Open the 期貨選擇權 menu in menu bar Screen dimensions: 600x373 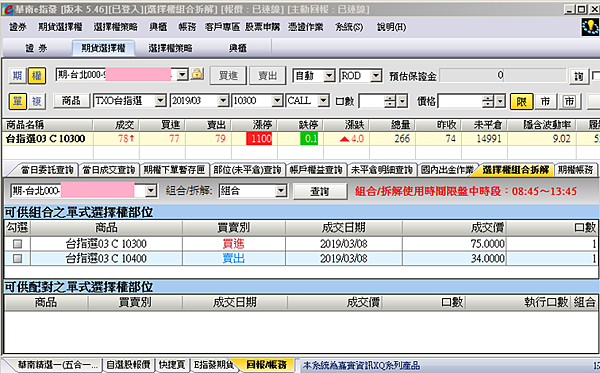point(60,27)
